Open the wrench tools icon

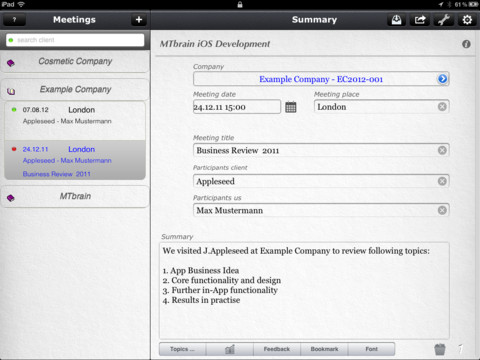click(x=444, y=20)
